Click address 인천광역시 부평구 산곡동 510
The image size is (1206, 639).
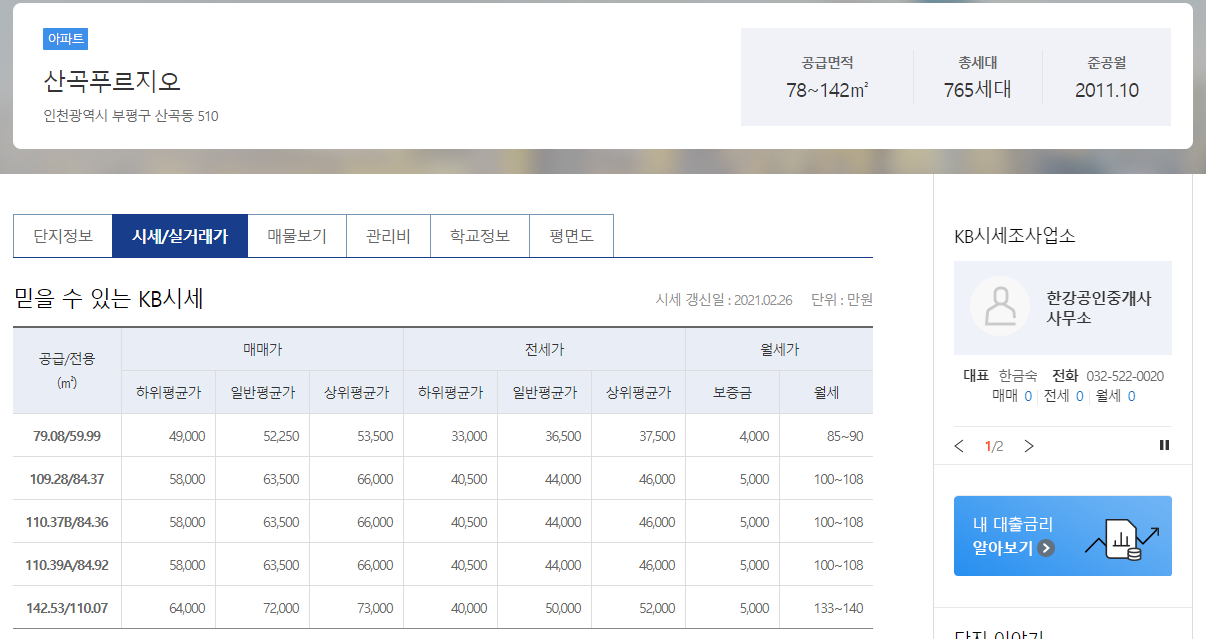[131, 116]
